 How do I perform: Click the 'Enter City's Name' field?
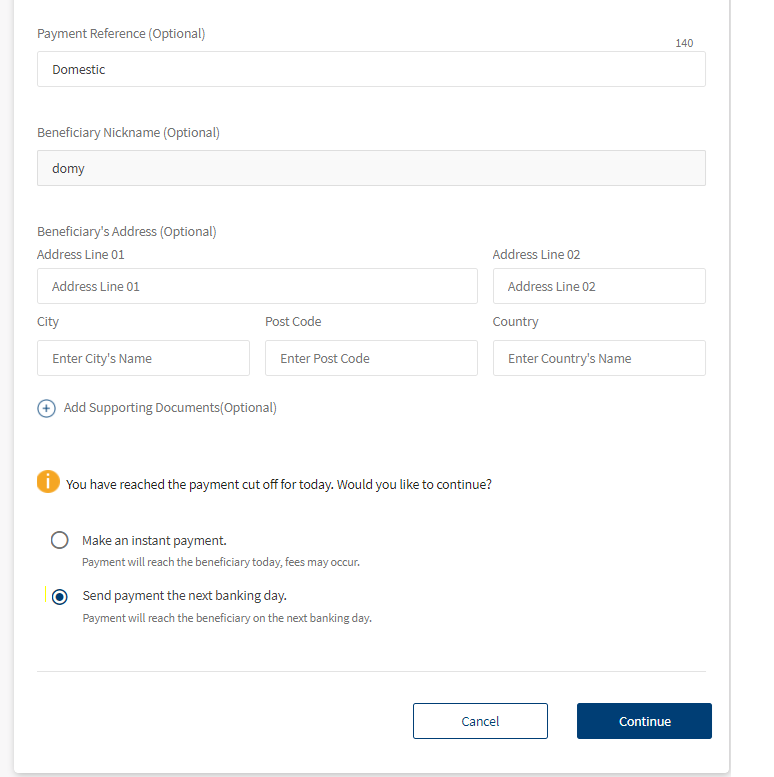pos(143,358)
